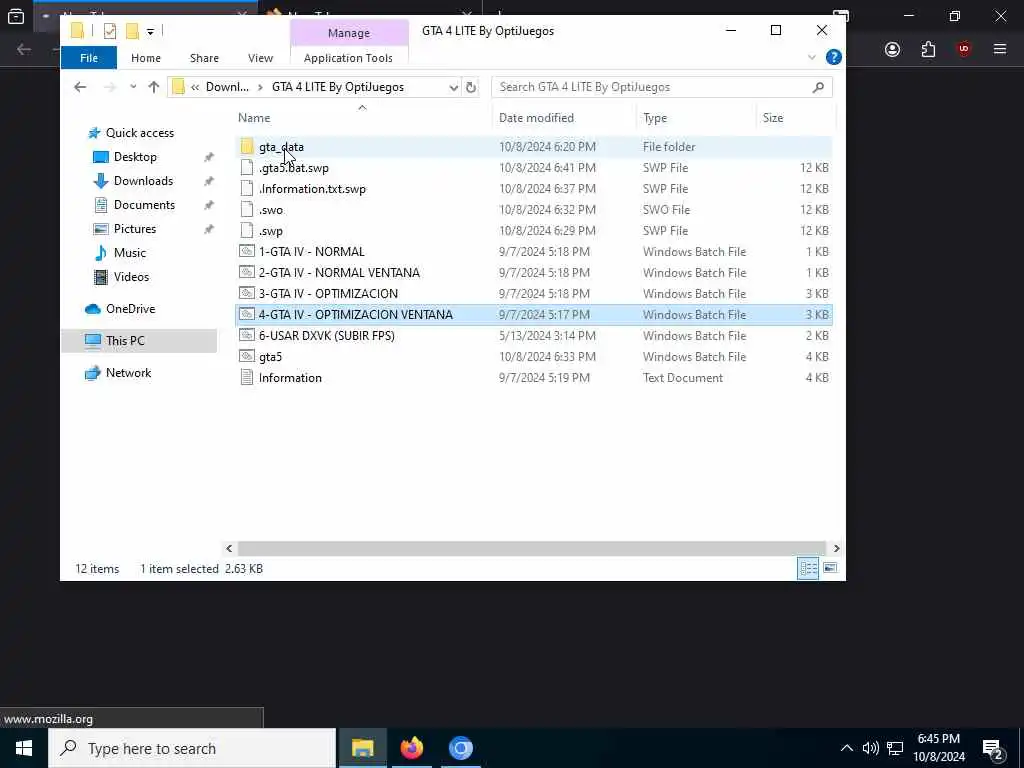Open Firefox from the taskbar

pos(411,748)
